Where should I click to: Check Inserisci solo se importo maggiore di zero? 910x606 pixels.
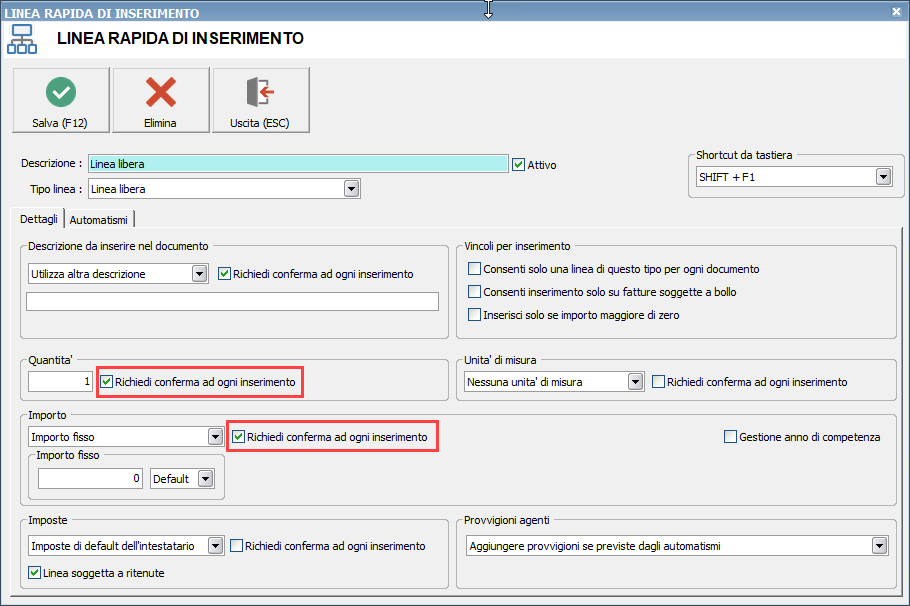point(474,315)
